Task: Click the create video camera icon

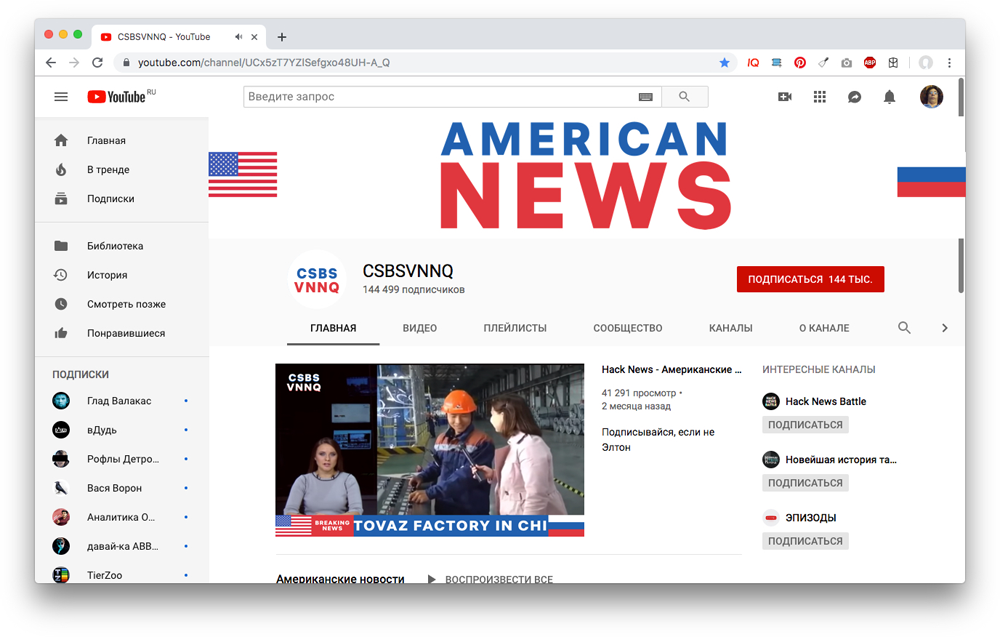Action: [x=785, y=97]
